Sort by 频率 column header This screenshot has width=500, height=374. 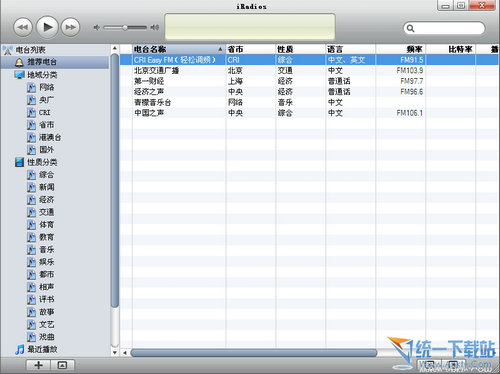tap(401, 49)
